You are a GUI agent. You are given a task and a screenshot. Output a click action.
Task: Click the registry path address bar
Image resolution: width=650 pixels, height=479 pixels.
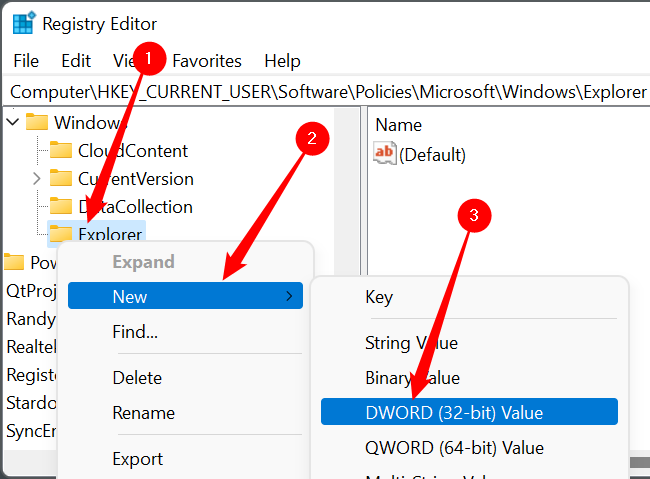tap(328, 91)
